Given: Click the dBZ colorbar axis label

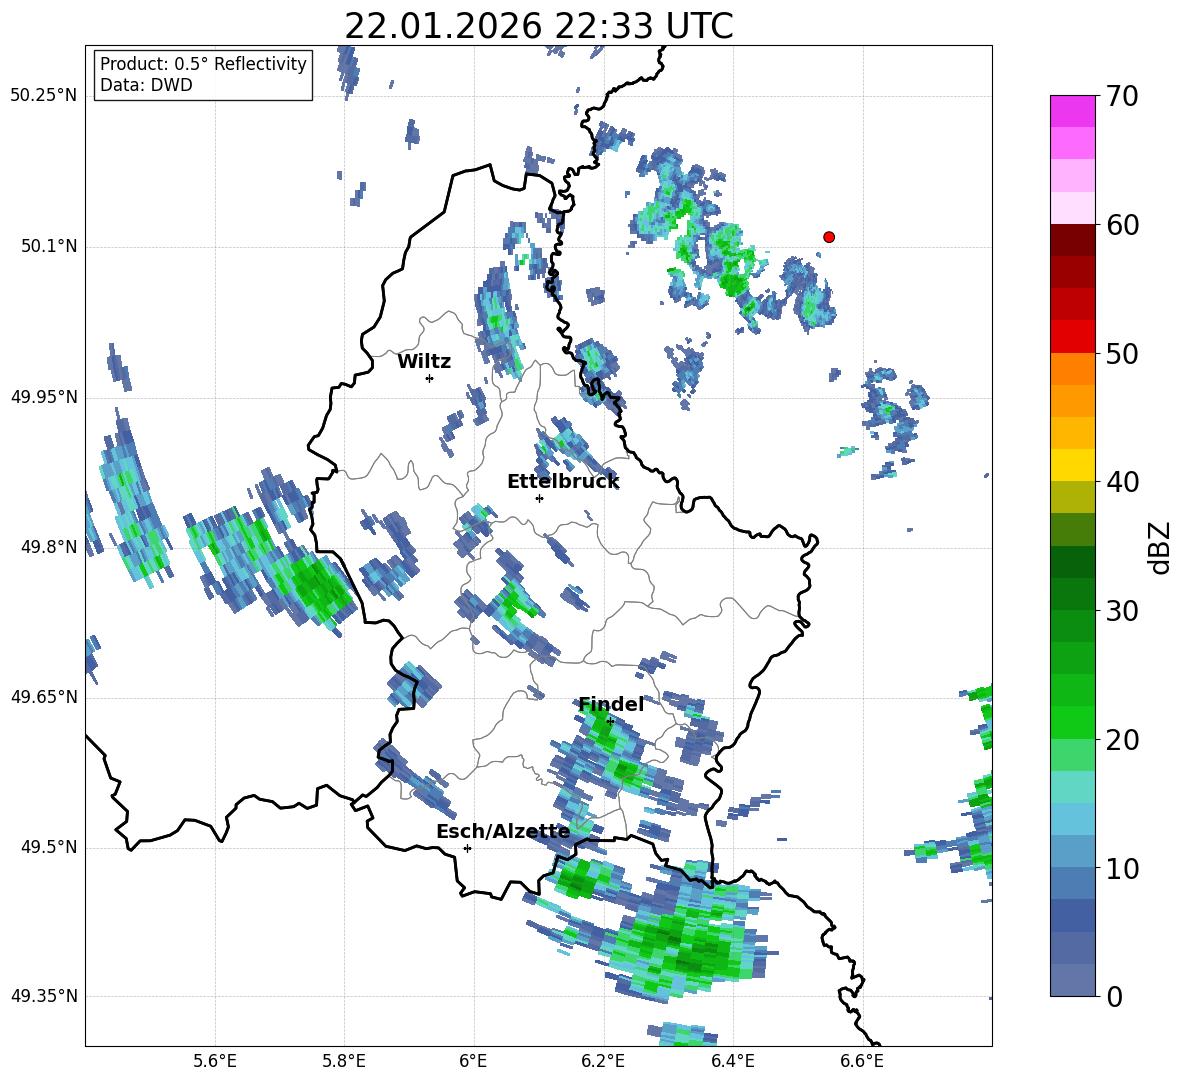Looking at the screenshot, I should (1161, 547).
